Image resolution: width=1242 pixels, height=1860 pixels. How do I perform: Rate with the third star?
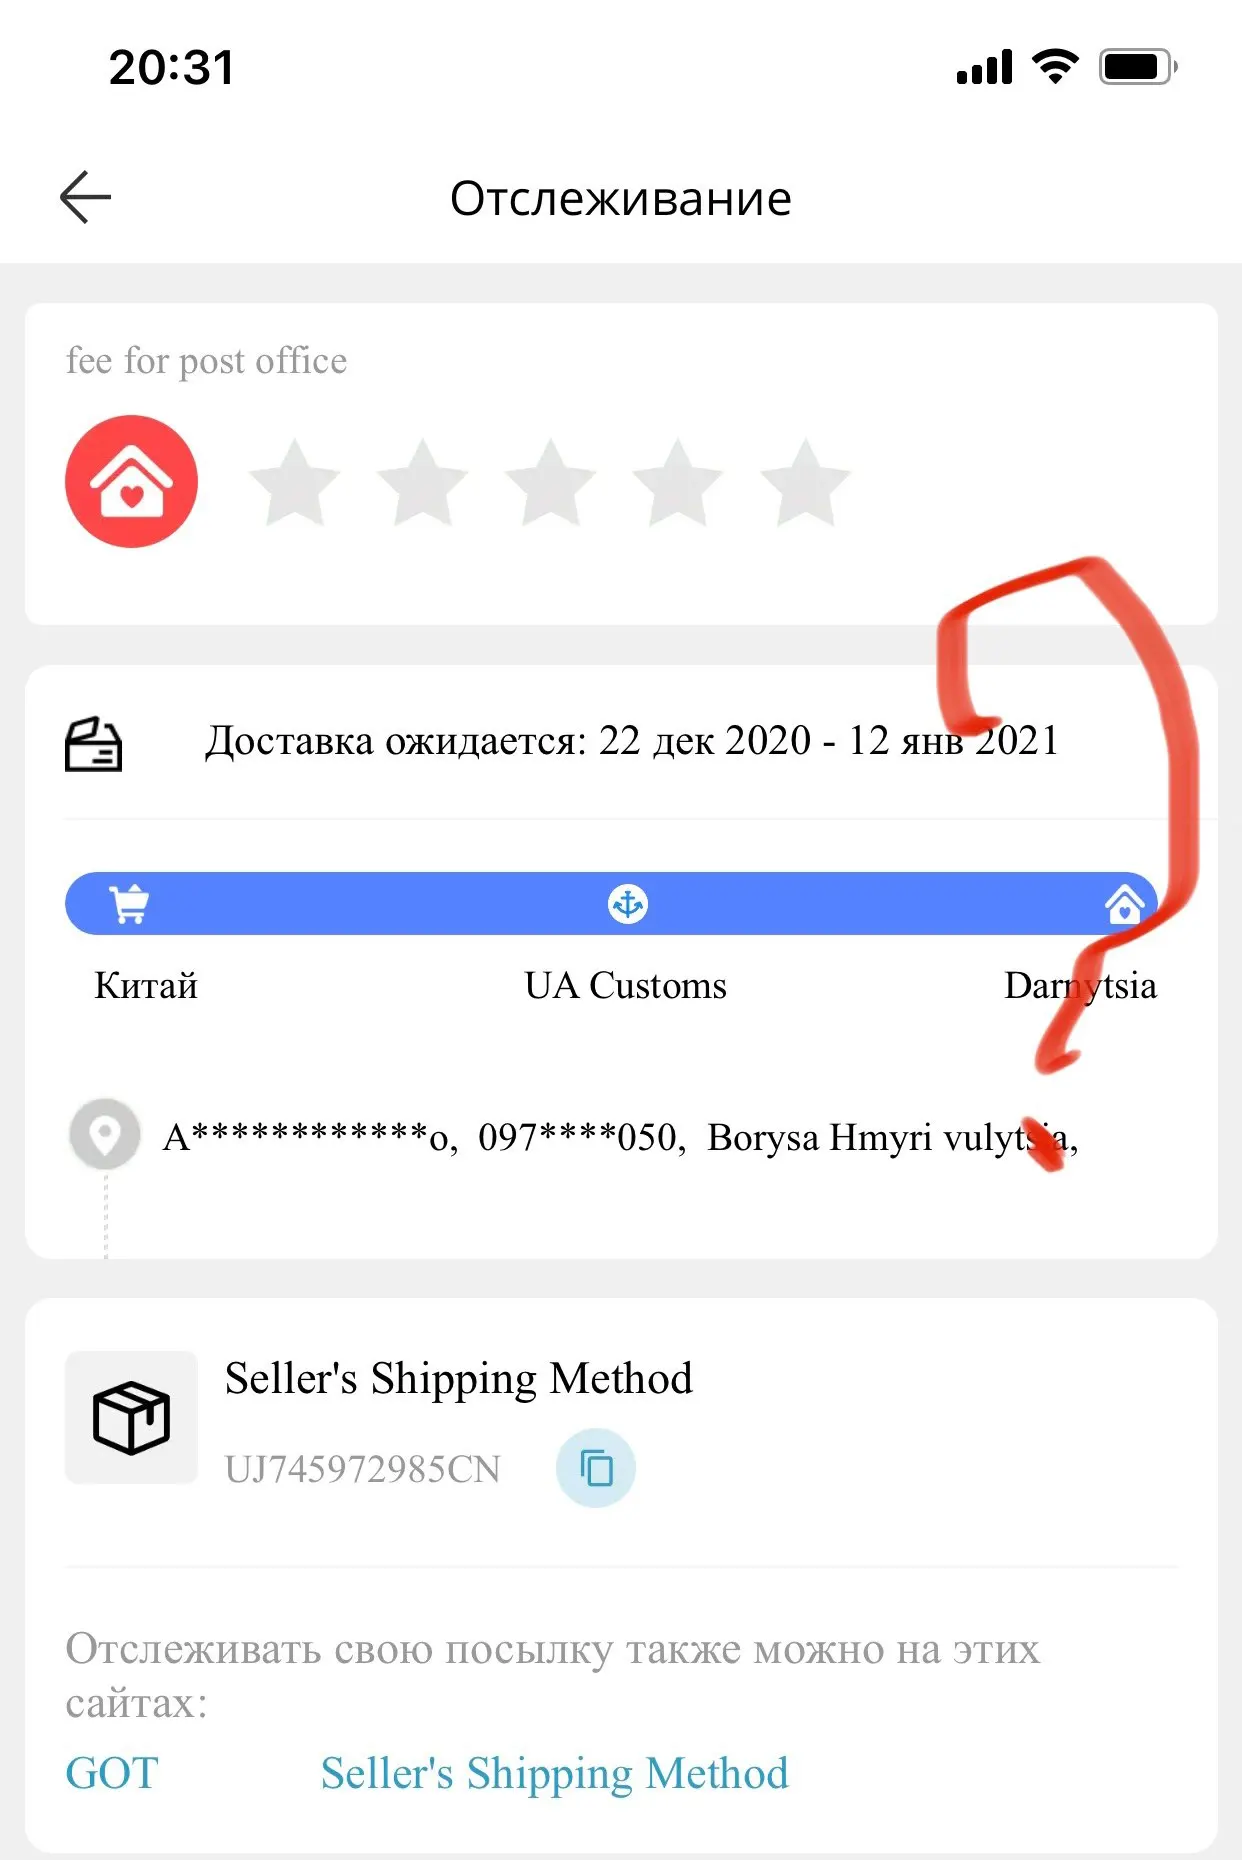pos(550,482)
